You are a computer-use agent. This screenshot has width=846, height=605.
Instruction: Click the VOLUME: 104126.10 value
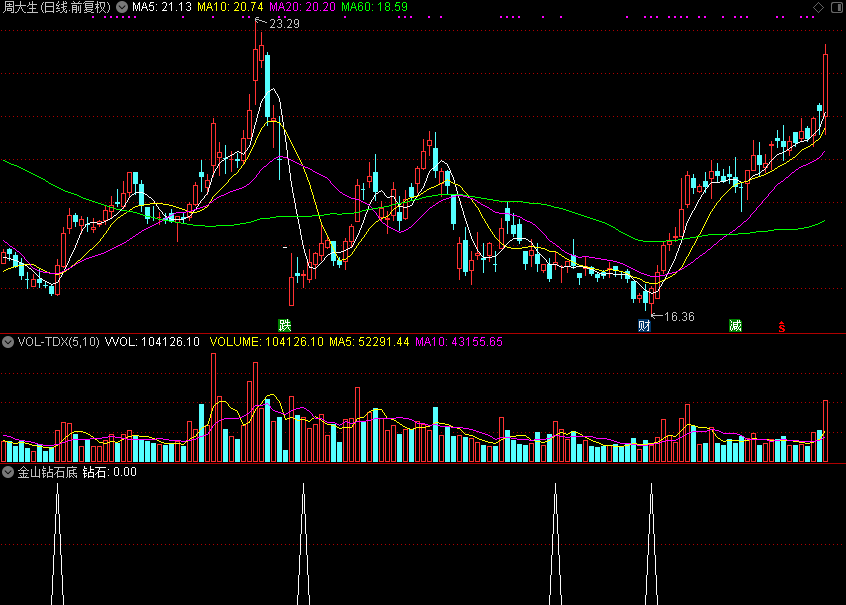click(x=267, y=342)
